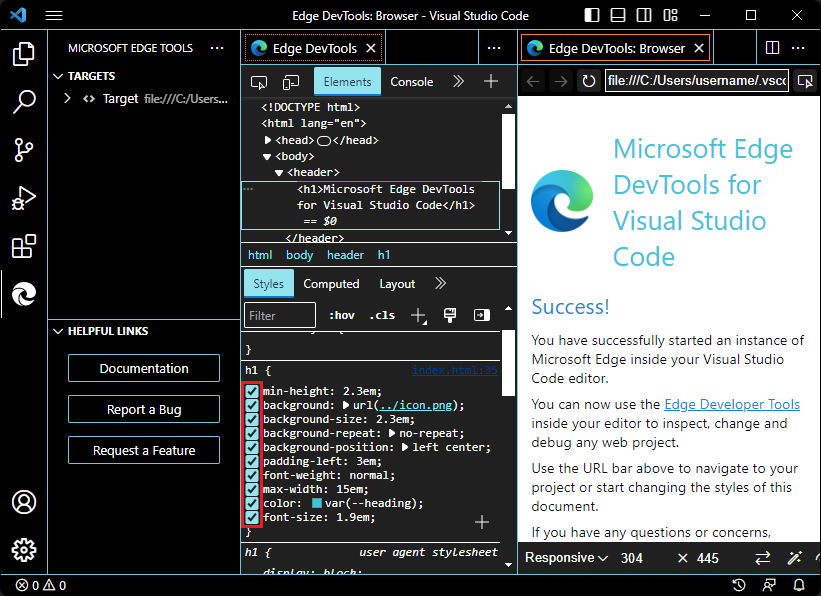Select the Computed tab in Styles pane
The width and height of the screenshot is (821, 596).
pos(331,283)
